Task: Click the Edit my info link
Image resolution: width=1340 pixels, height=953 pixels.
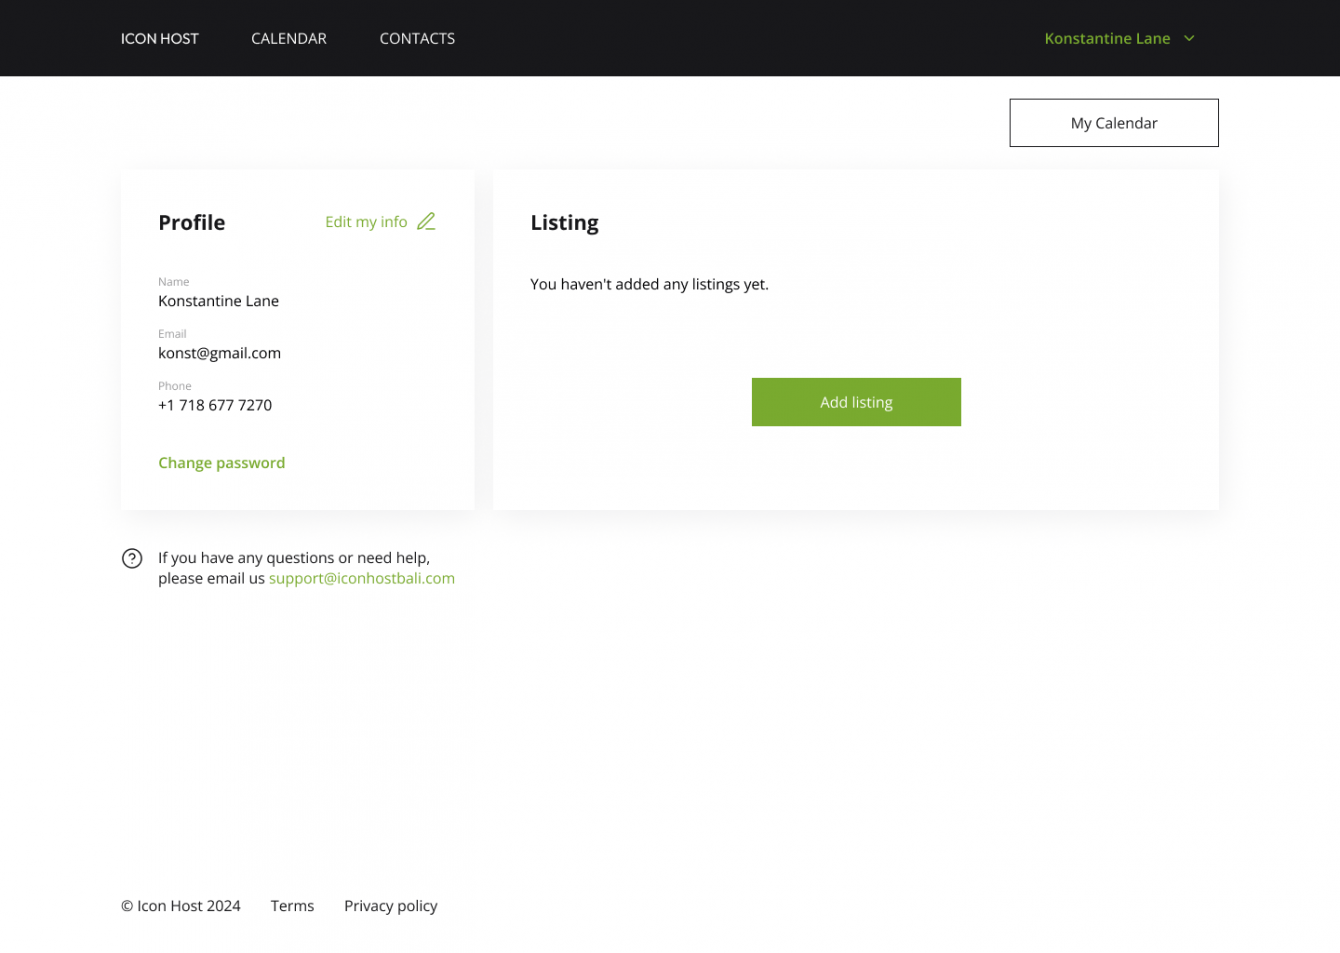Action: [366, 222]
